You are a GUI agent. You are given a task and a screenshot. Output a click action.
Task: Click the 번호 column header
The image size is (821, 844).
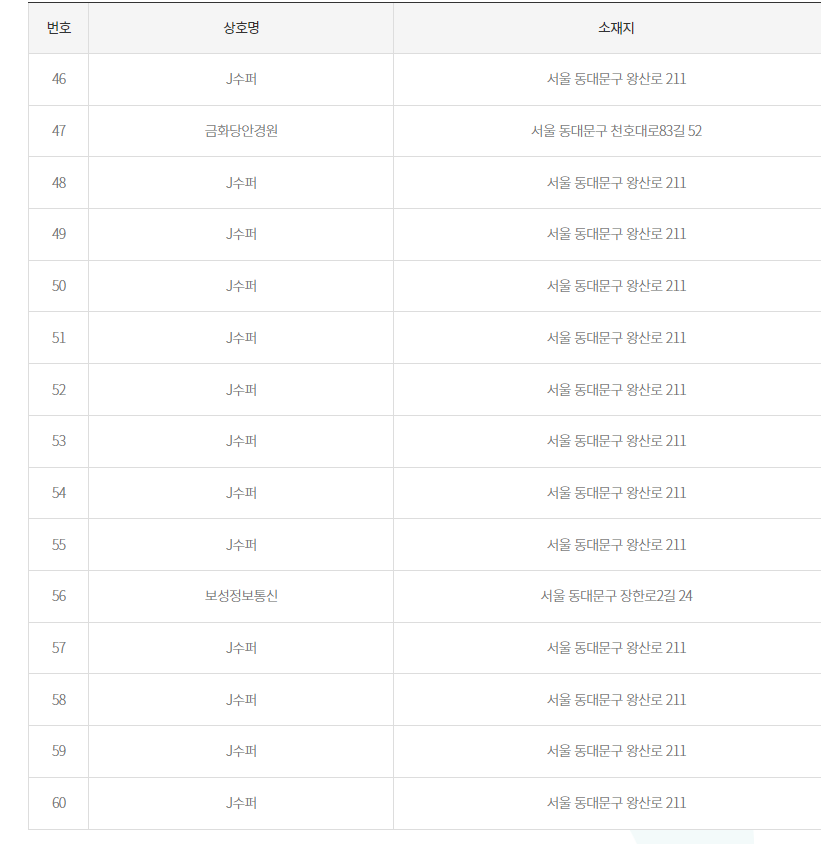tap(59, 28)
